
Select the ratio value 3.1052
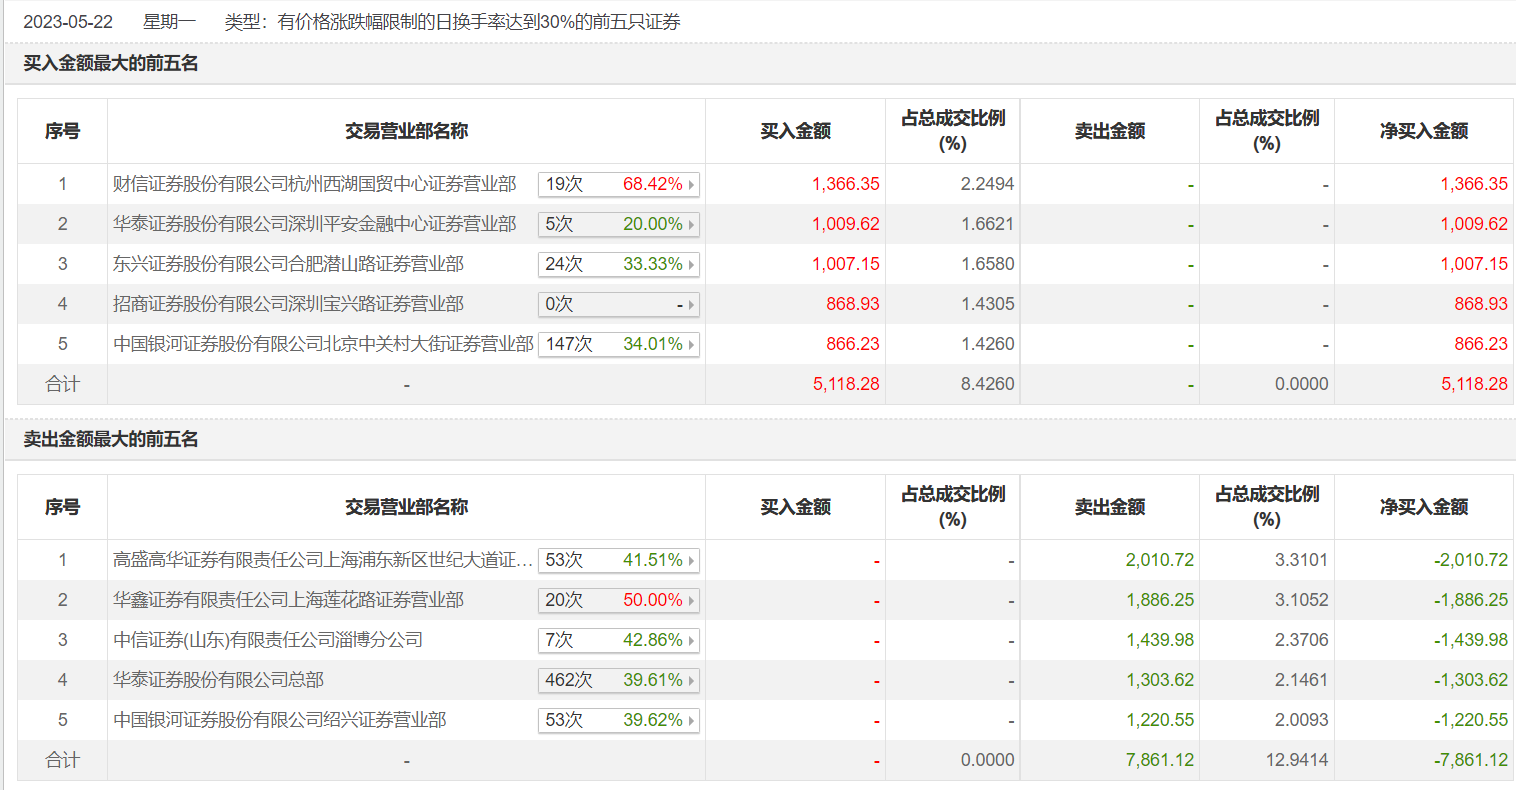(1302, 600)
